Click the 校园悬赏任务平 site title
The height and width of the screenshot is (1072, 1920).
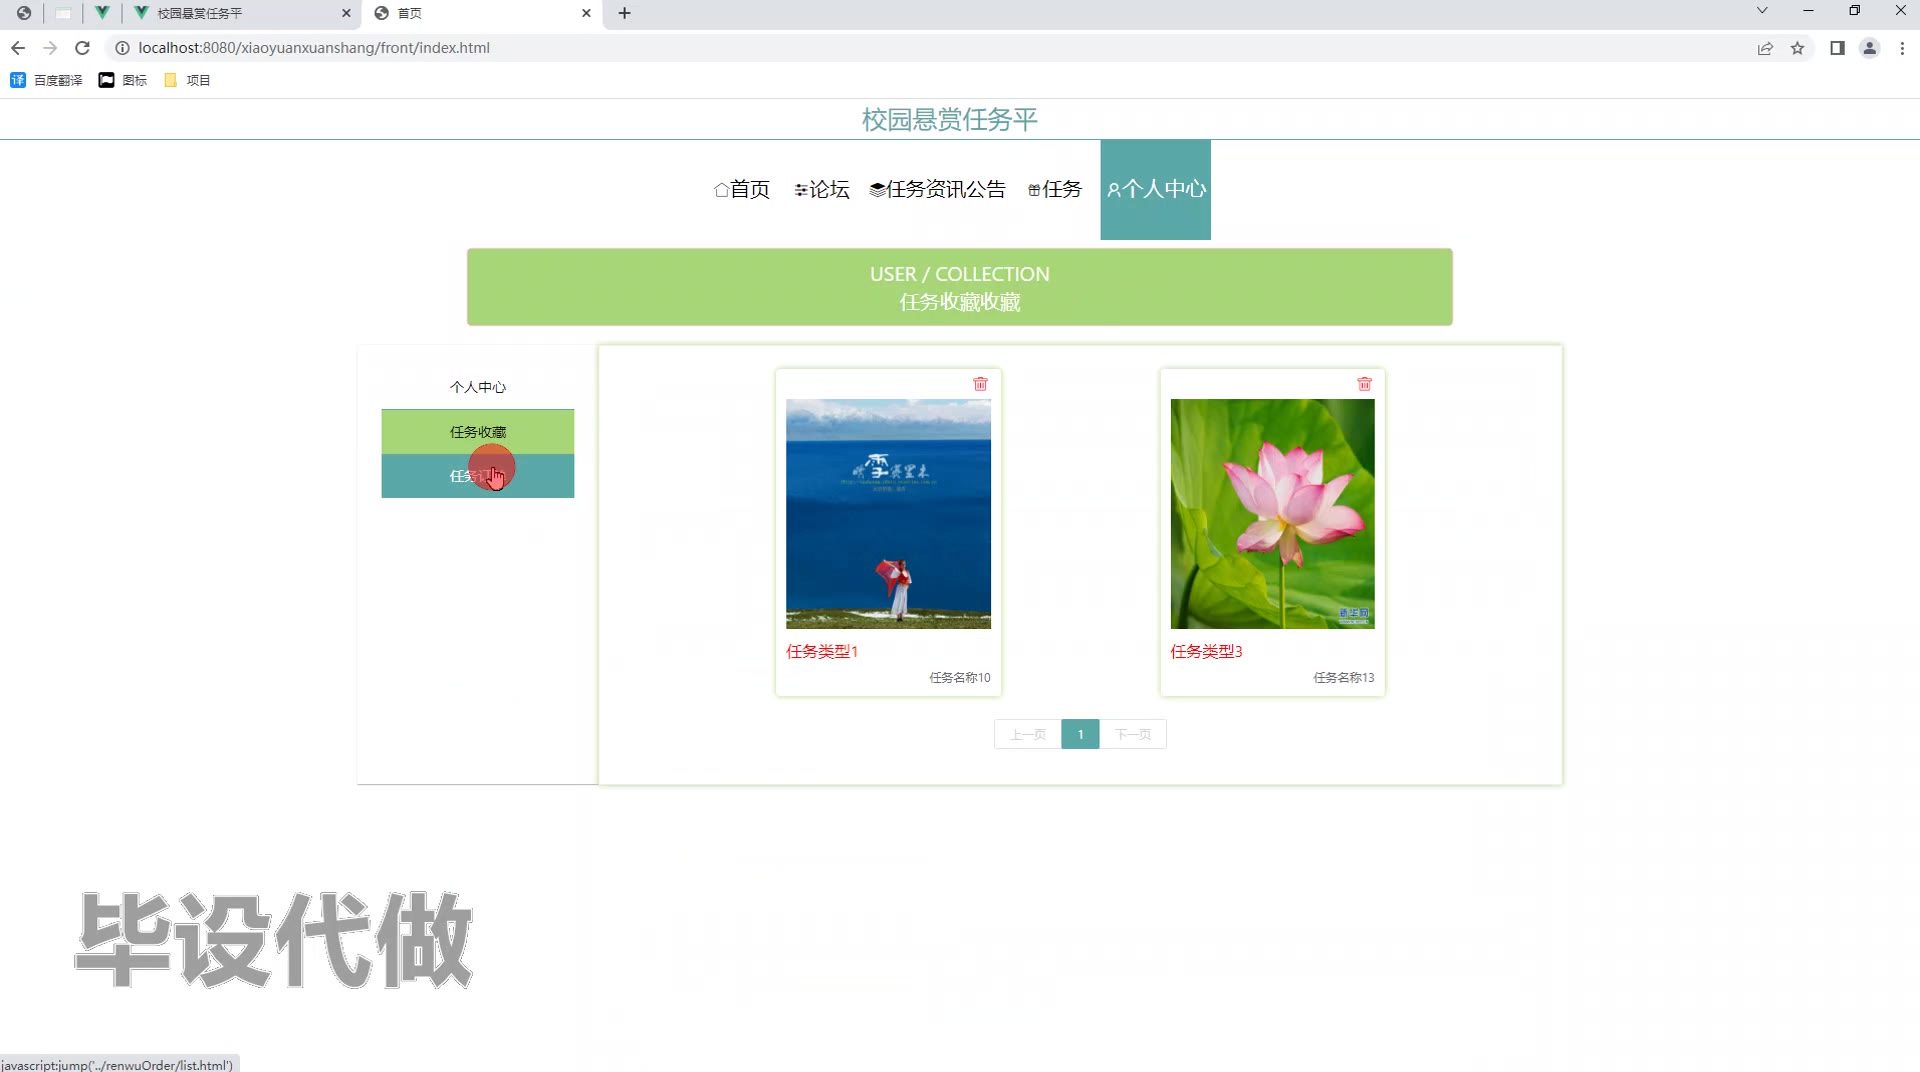(x=950, y=120)
